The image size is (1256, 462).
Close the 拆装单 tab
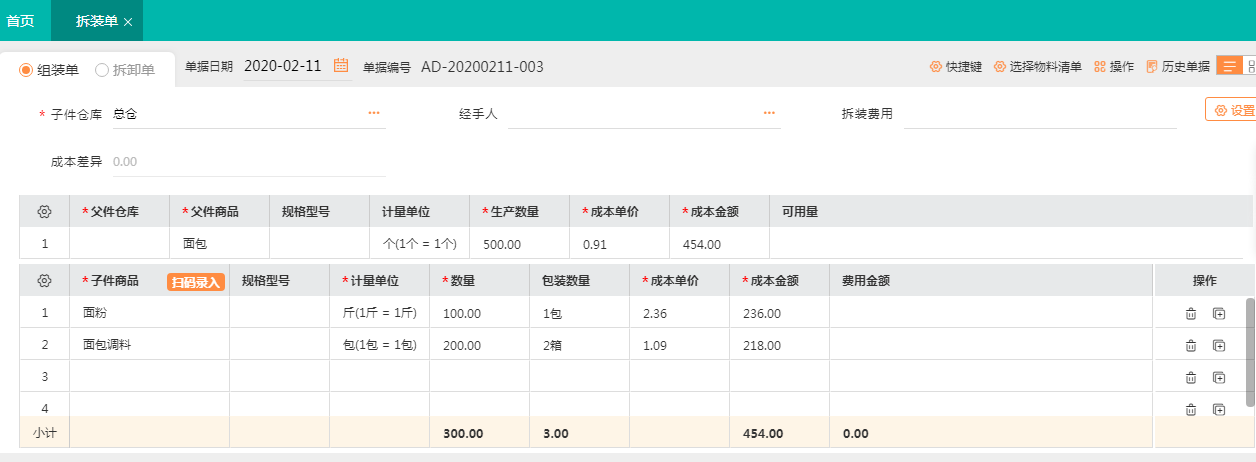(128, 21)
